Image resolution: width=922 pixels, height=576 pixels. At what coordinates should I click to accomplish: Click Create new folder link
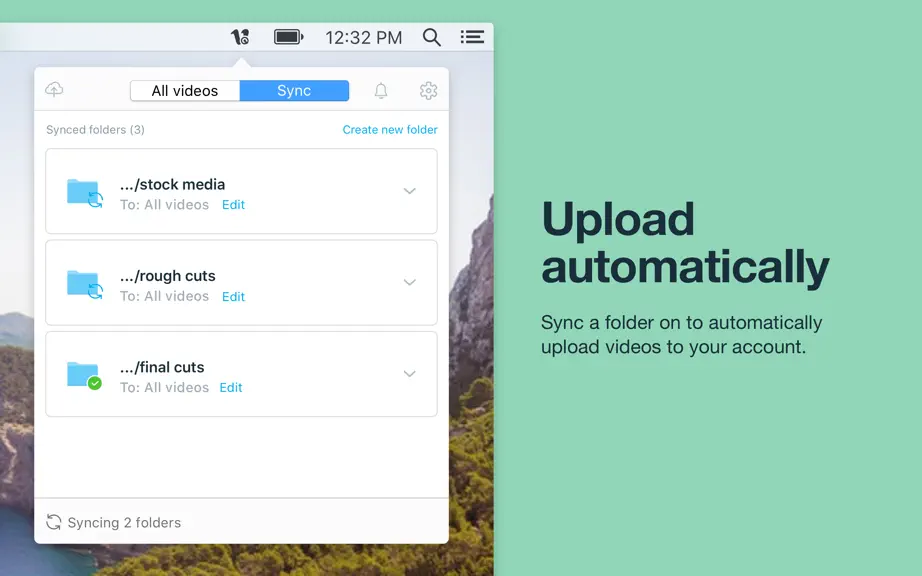point(390,129)
